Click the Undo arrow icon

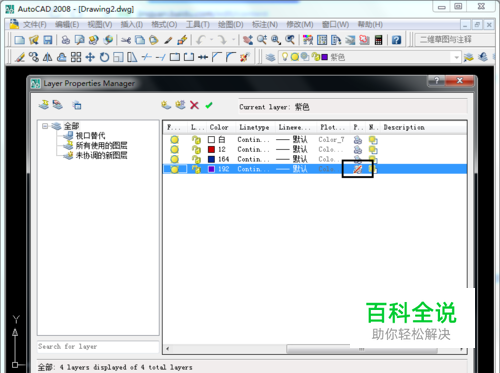pos(201,40)
